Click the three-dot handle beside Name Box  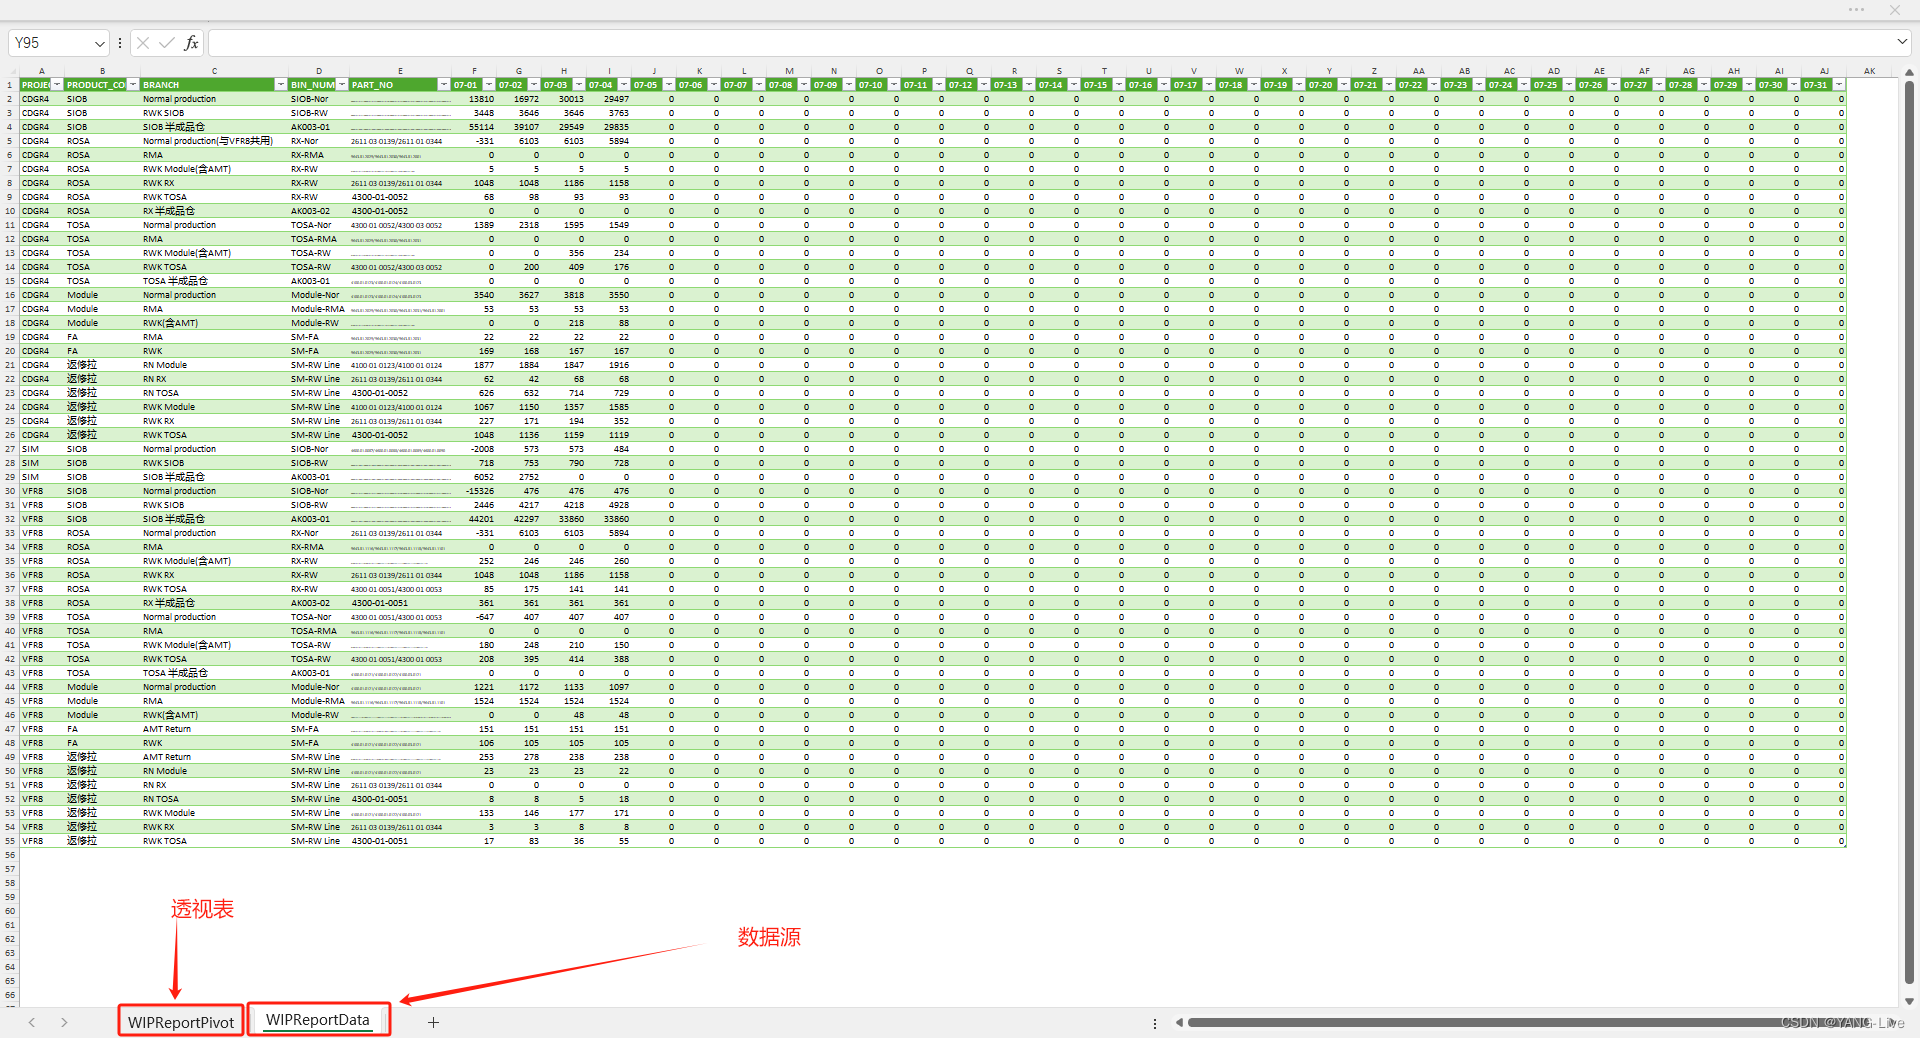(120, 43)
